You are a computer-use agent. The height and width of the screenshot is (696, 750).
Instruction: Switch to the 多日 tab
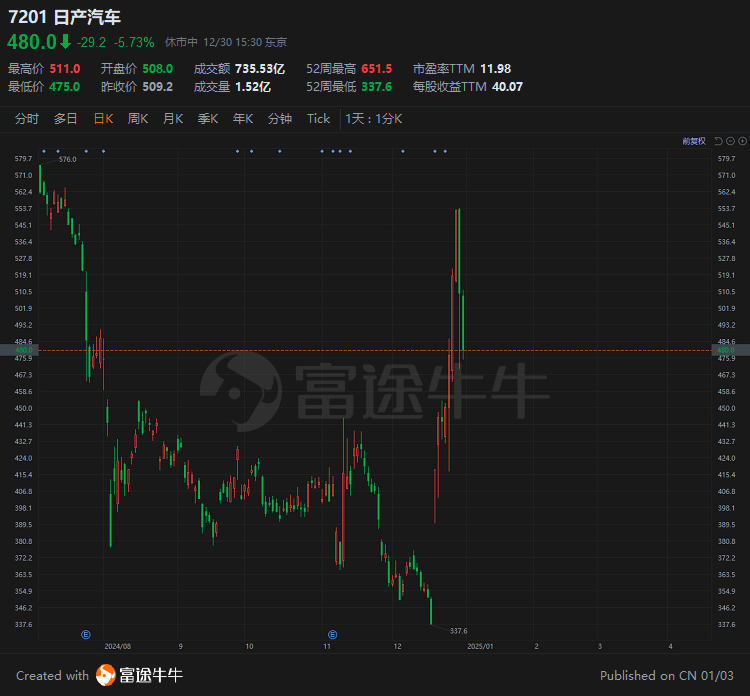(x=66, y=119)
